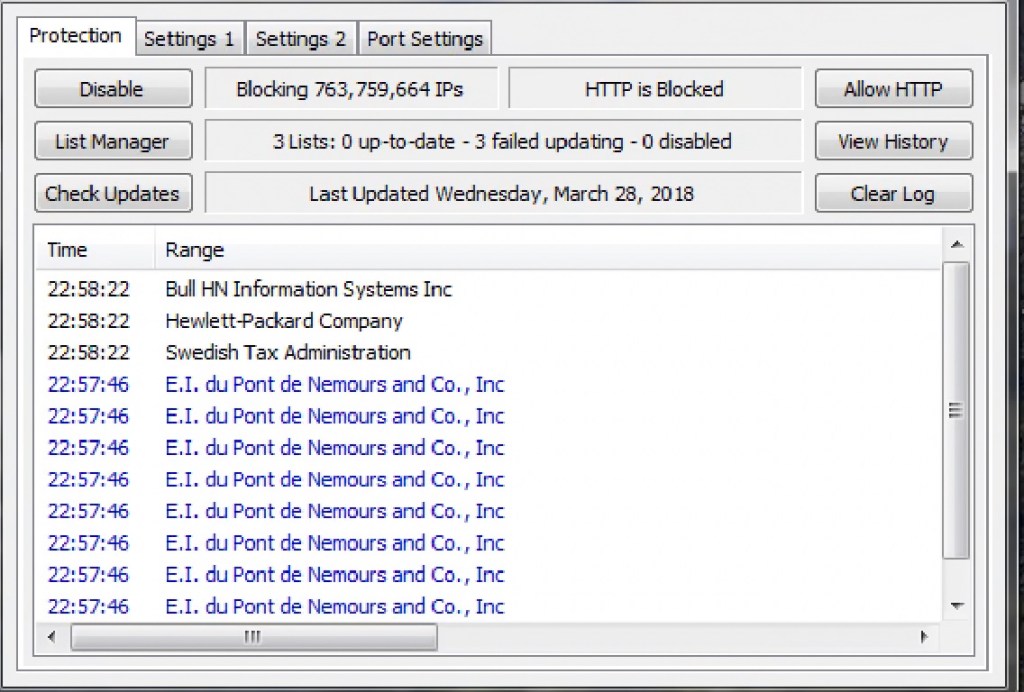Open the List Manager
Image resolution: width=1024 pixels, height=692 pixels.
[x=112, y=142]
